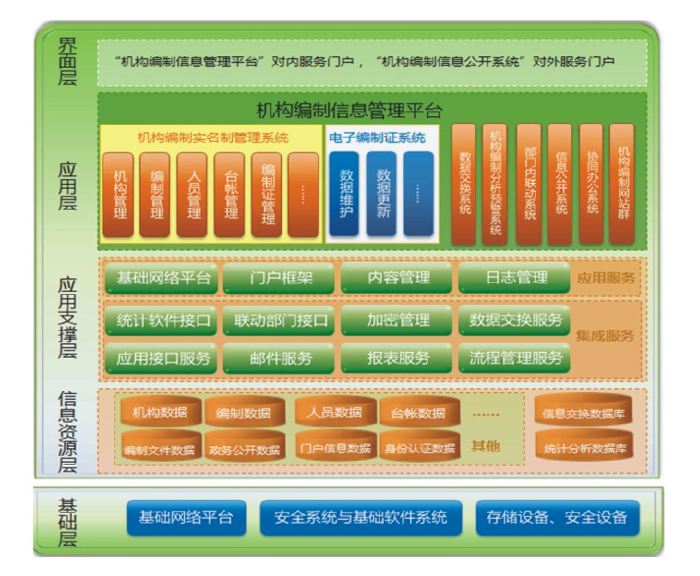Viewport: 700px width, 576px height.
Task: Select the 身份认证数据 database cylinder
Action: click(x=419, y=448)
